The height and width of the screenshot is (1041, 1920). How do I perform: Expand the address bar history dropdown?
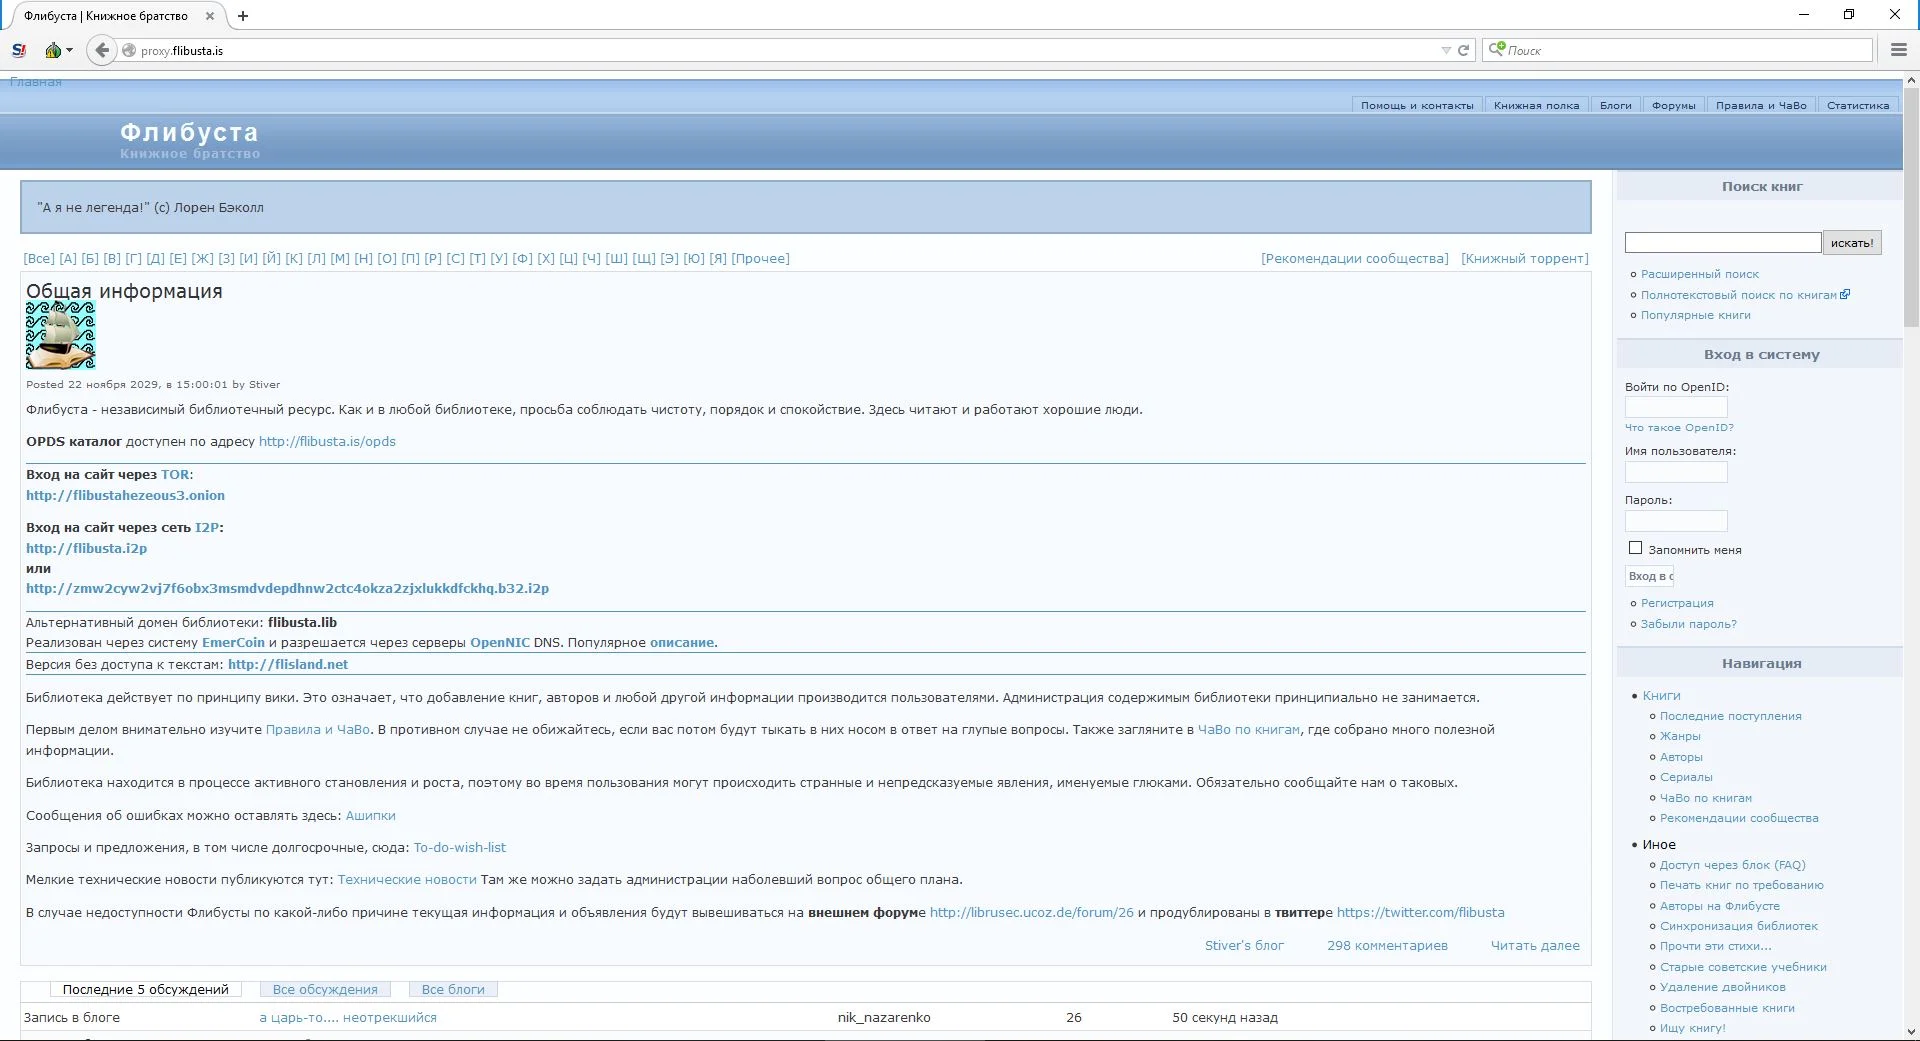point(1446,50)
